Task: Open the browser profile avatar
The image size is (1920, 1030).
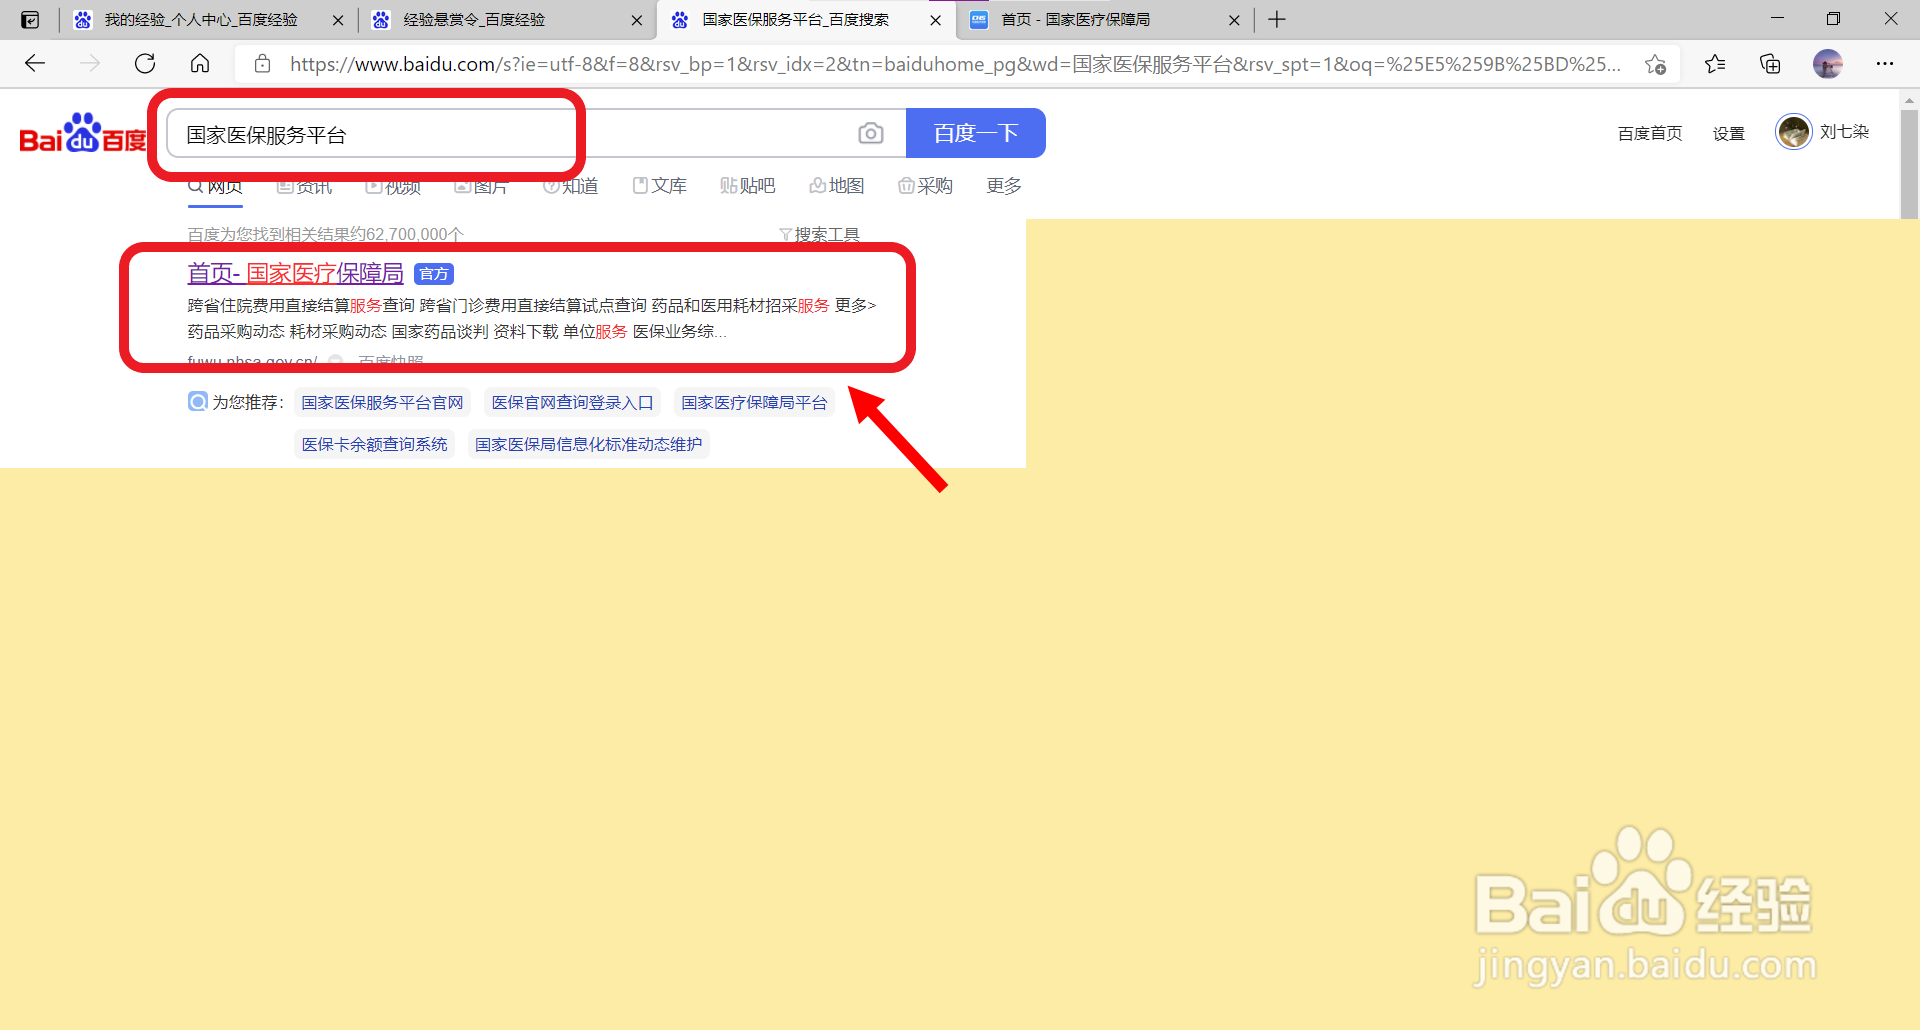Action: [1828, 64]
